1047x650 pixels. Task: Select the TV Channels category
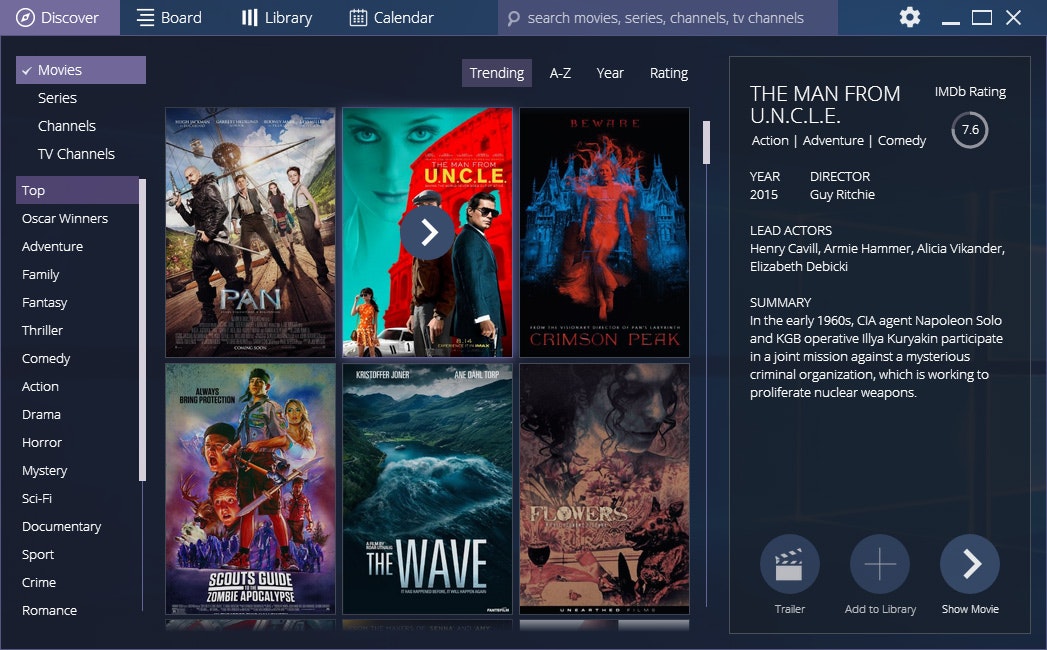pos(76,154)
